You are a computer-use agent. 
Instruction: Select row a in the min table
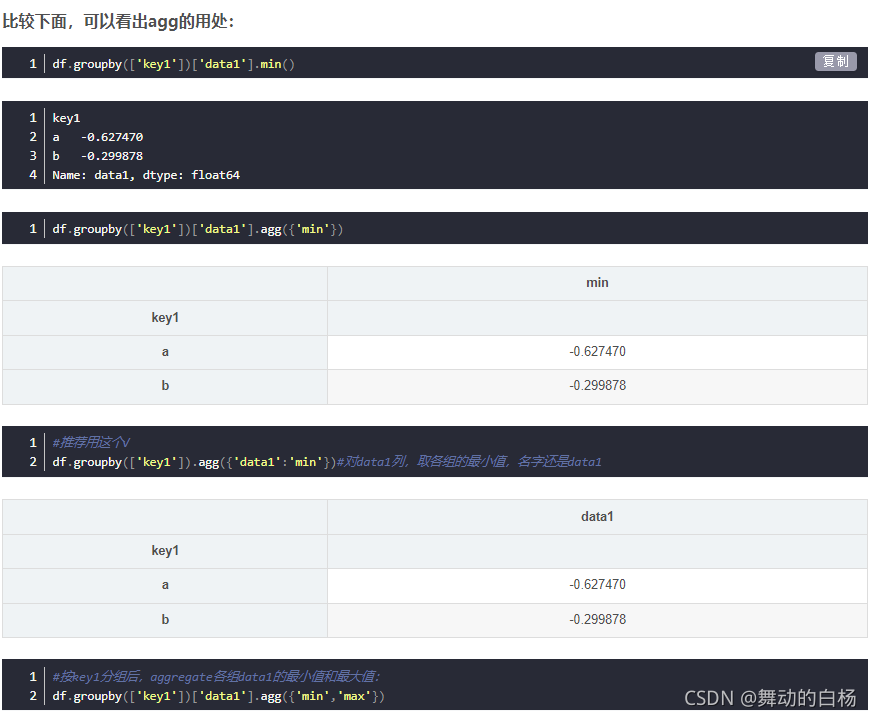pos(165,351)
